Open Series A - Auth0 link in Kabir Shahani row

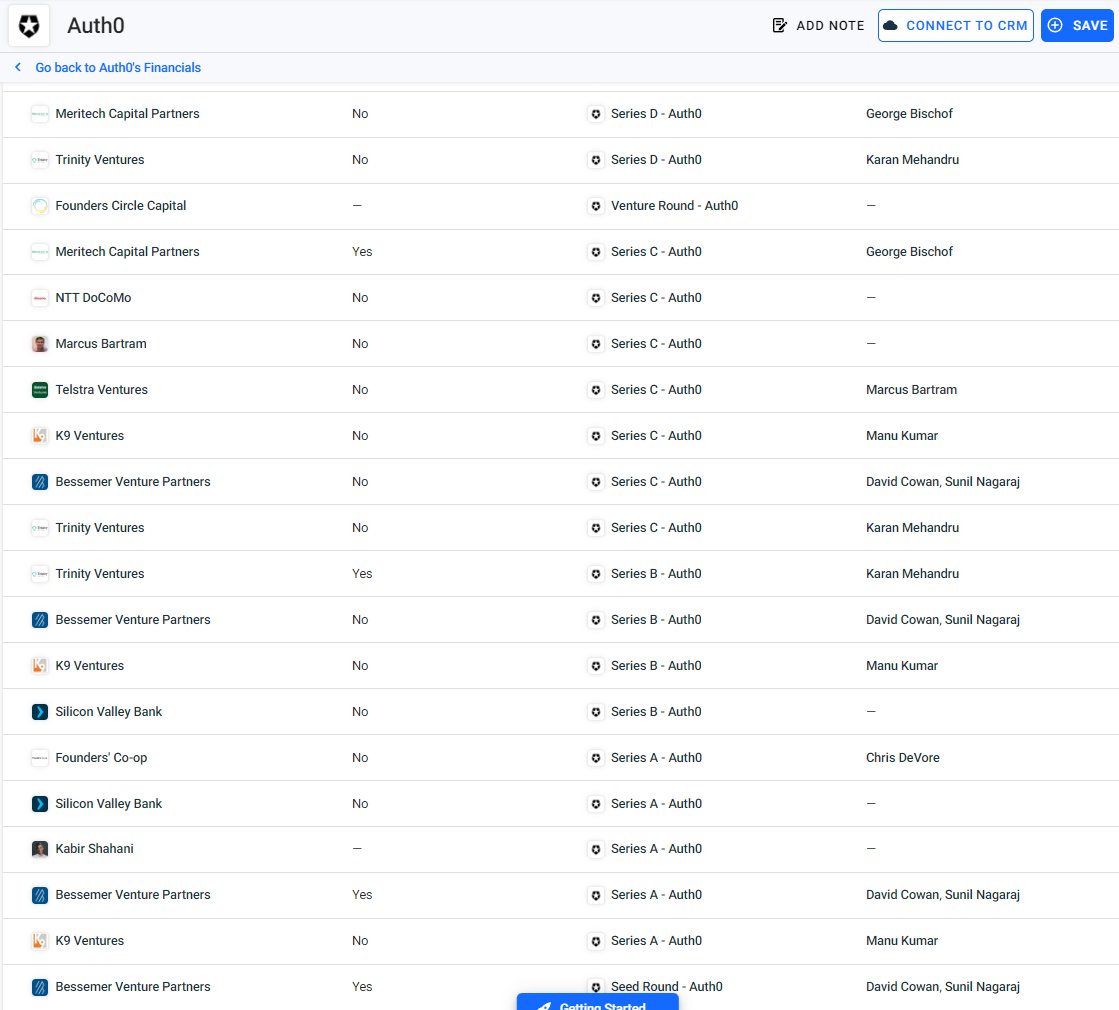656,849
